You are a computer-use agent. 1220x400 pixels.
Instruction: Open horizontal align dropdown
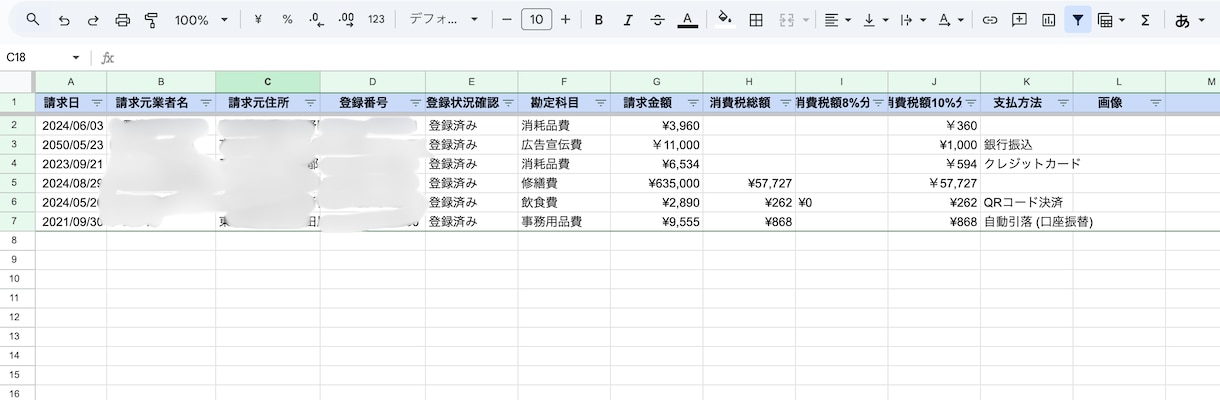pyautogui.click(x=837, y=20)
